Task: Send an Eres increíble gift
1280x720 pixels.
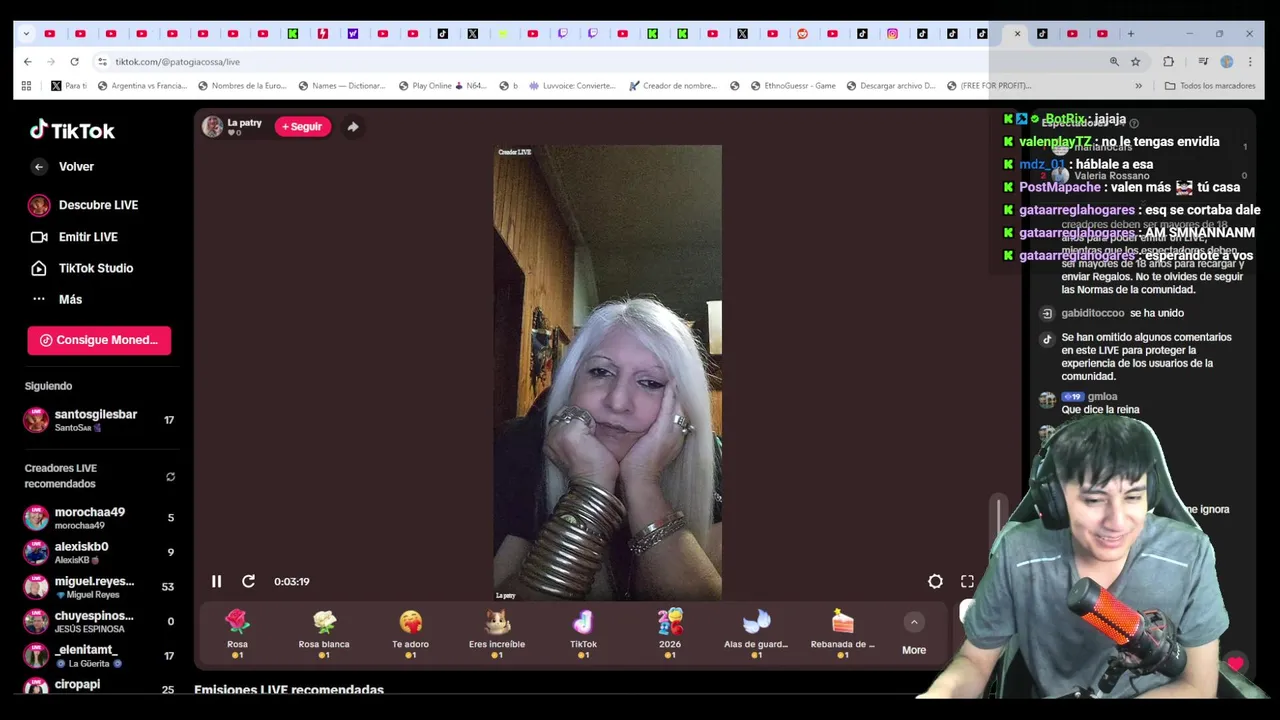Action: 497,633
